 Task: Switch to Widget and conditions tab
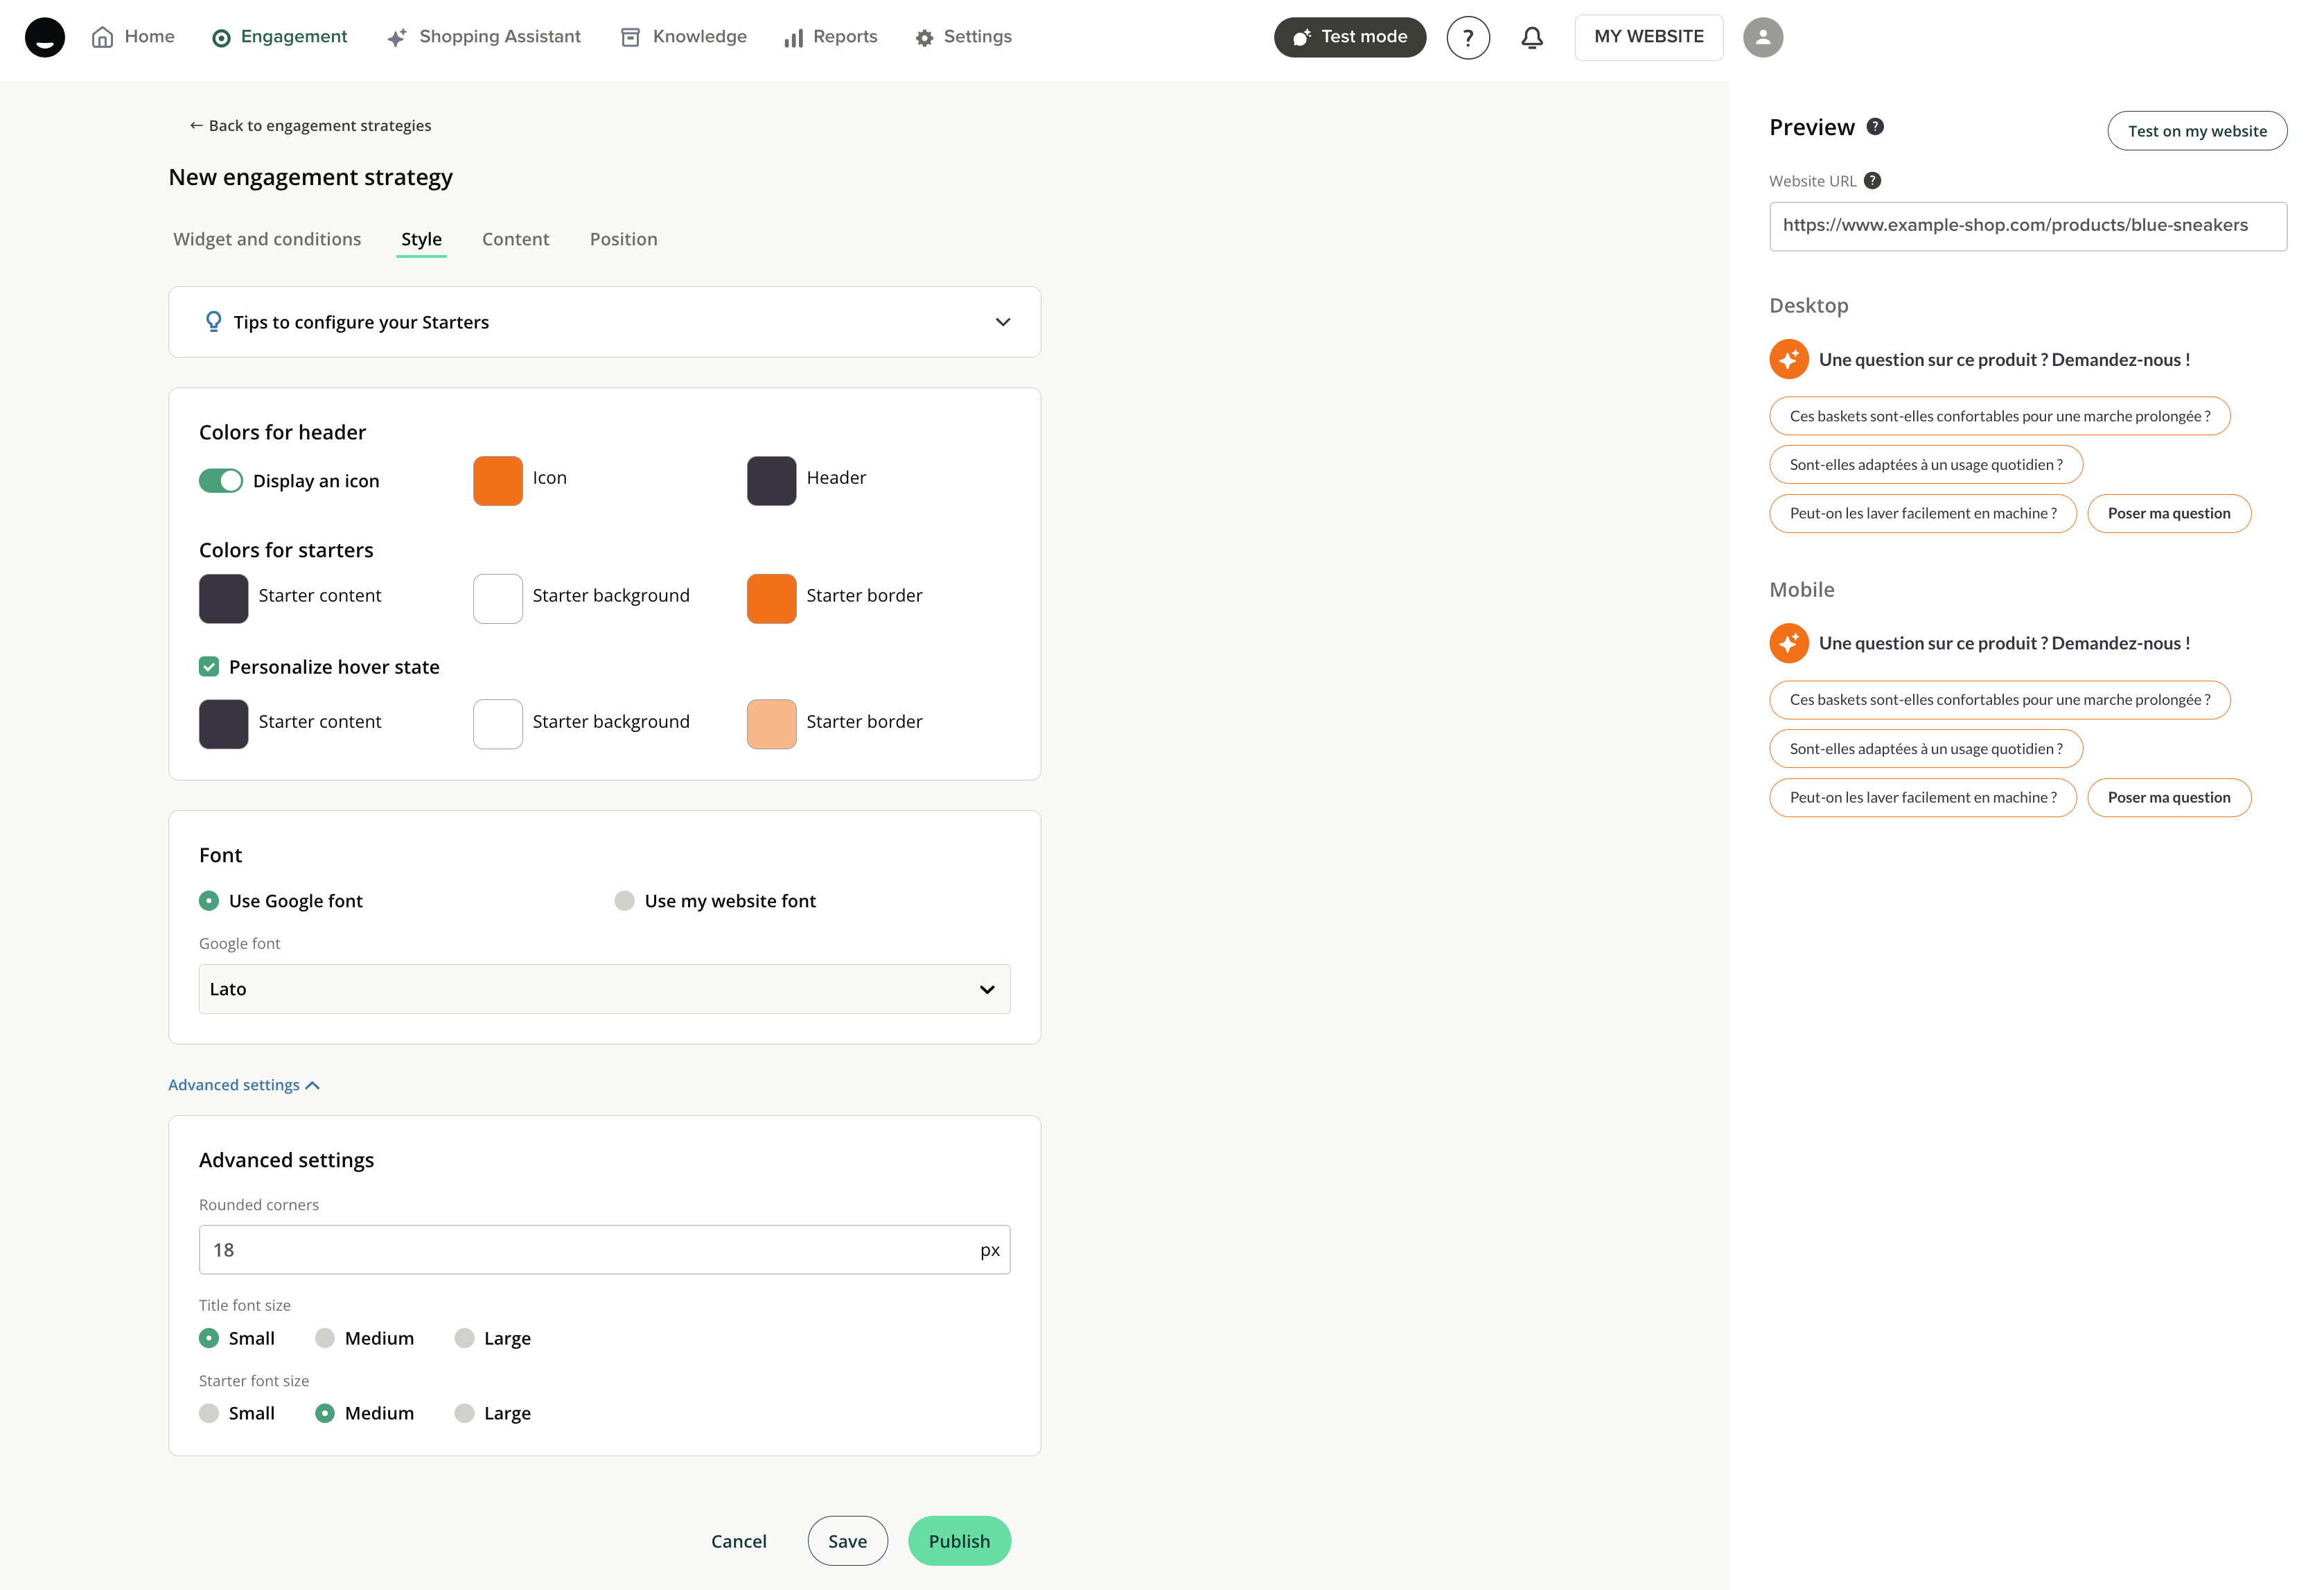[x=267, y=239]
